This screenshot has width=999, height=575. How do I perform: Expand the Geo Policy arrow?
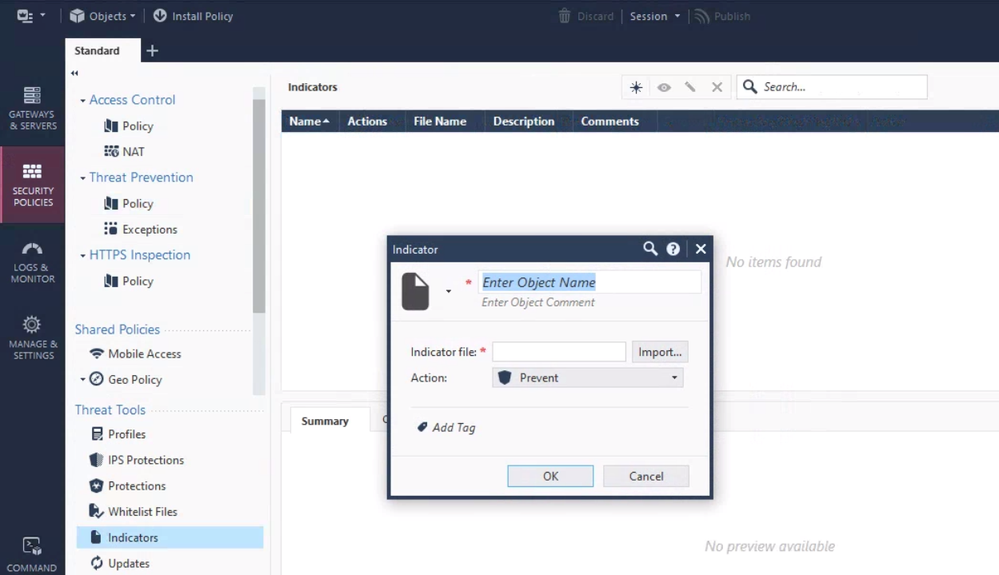pyautogui.click(x=83, y=380)
